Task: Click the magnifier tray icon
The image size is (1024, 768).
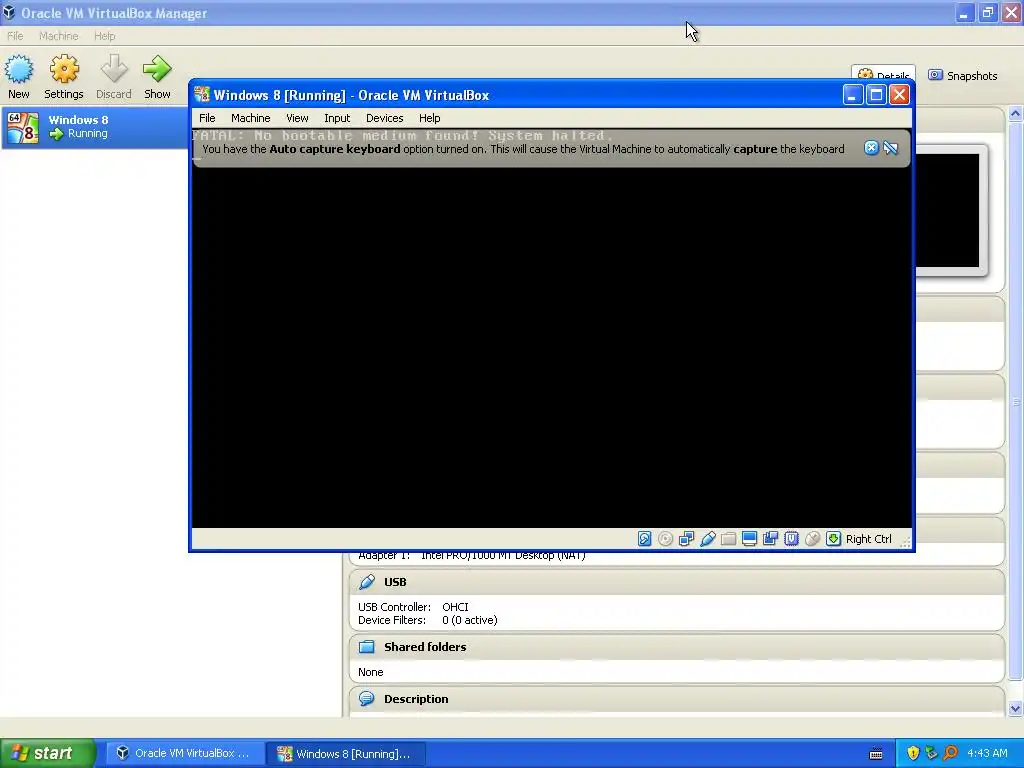Action: (950, 753)
